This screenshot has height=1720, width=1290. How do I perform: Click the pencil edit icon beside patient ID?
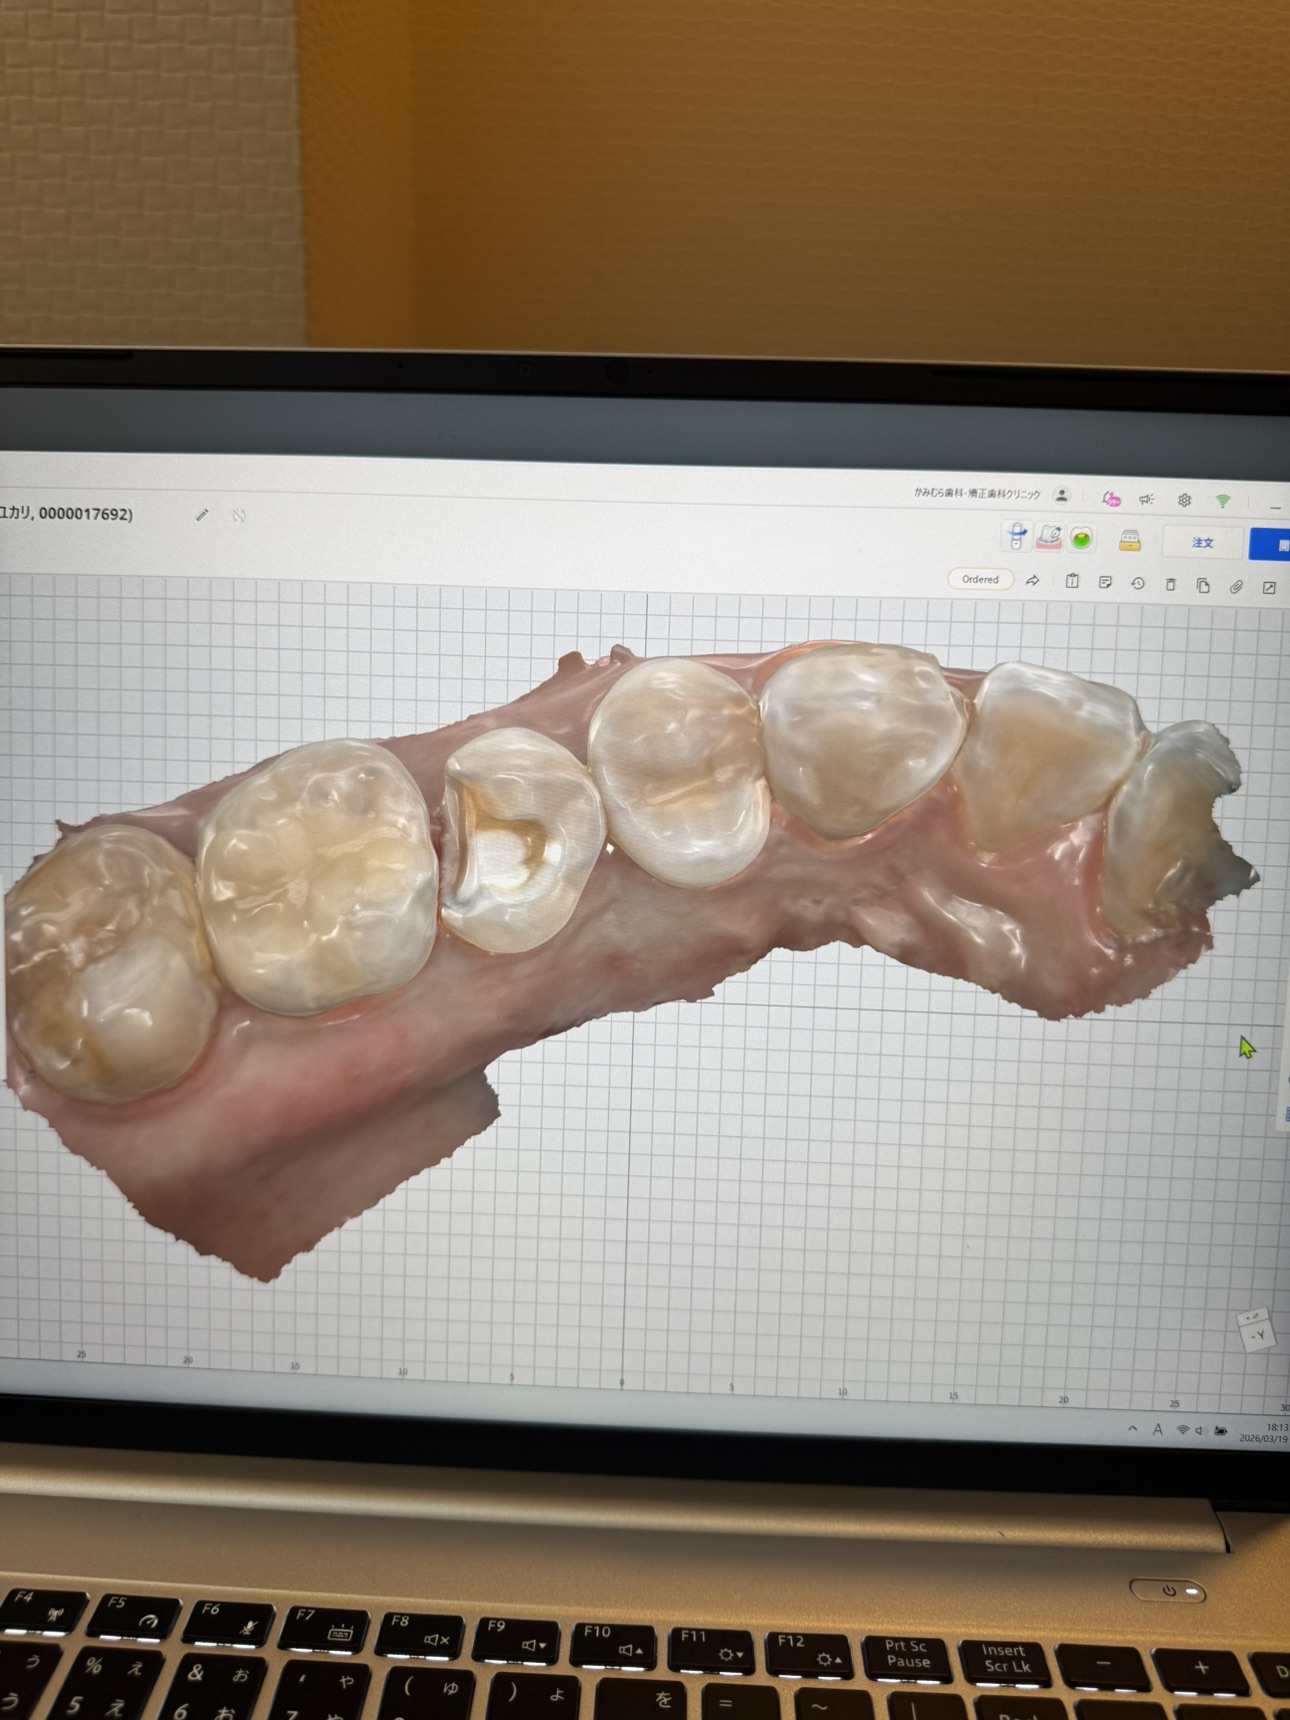202,515
